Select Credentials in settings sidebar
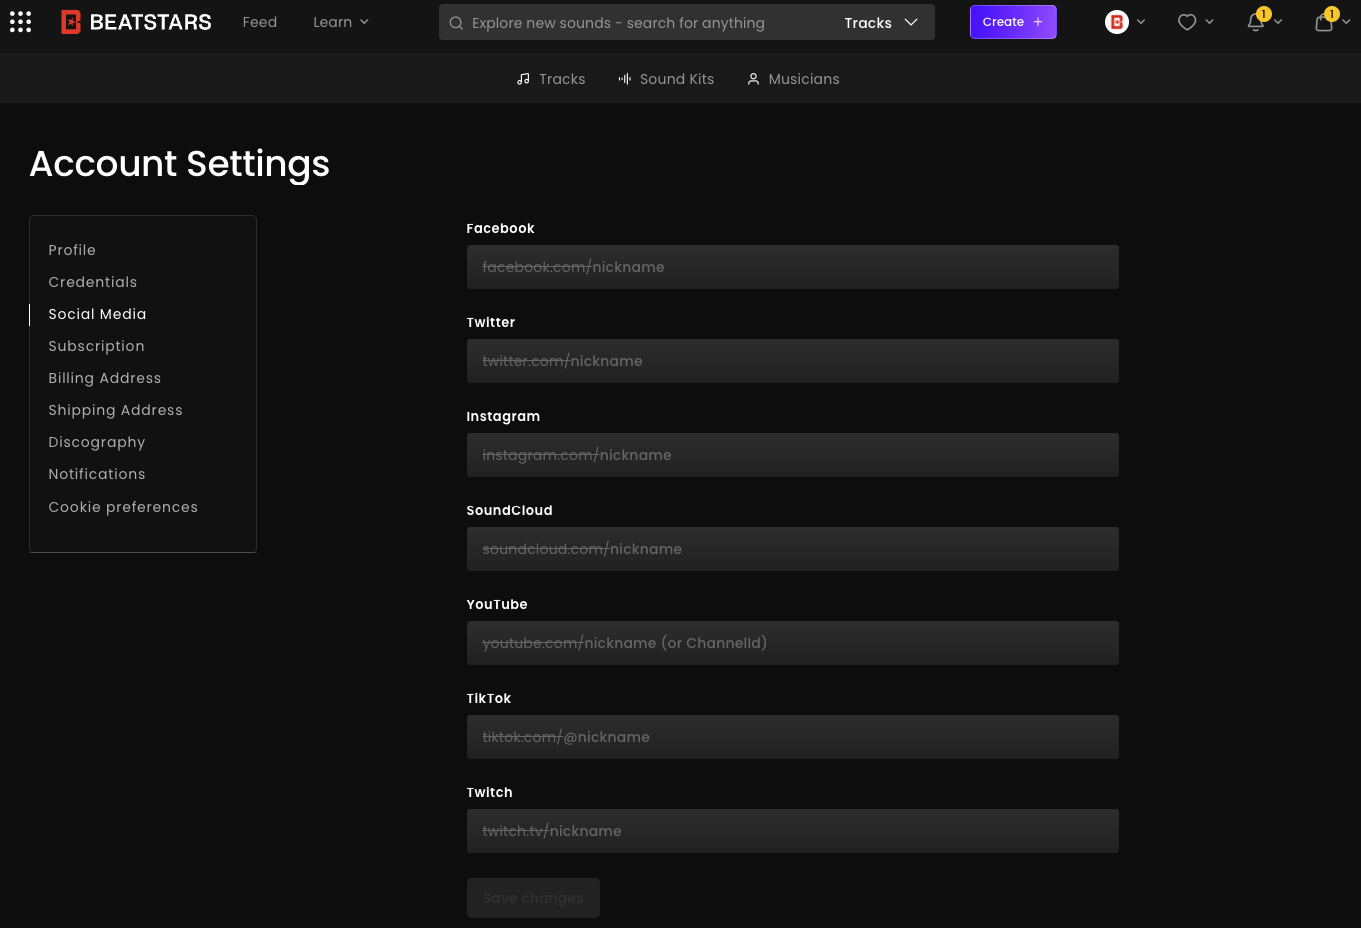The width and height of the screenshot is (1361, 928). click(x=93, y=282)
